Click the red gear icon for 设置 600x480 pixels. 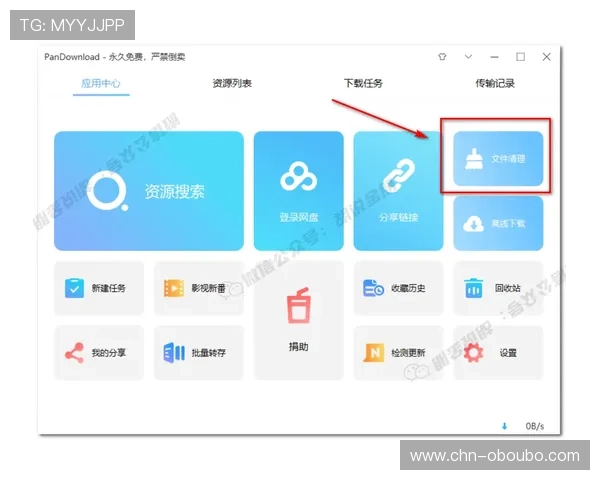473,353
